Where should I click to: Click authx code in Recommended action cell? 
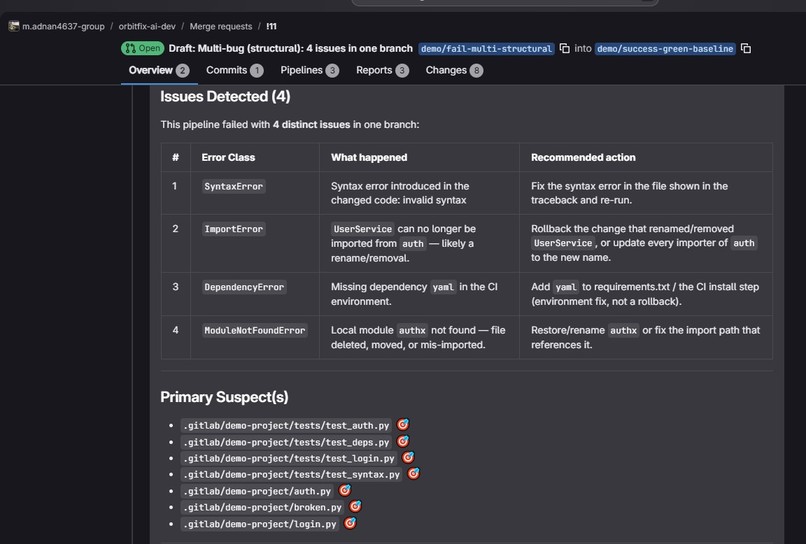coord(624,331)
